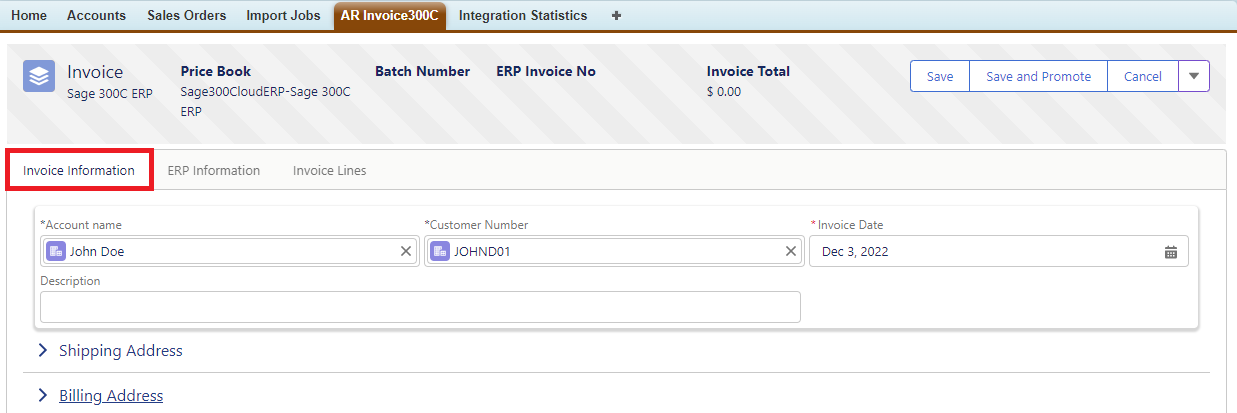This screenshot has width=1237, height=413.
Task: Click the record icon beside JOHND01
Action: click(440, 252)
